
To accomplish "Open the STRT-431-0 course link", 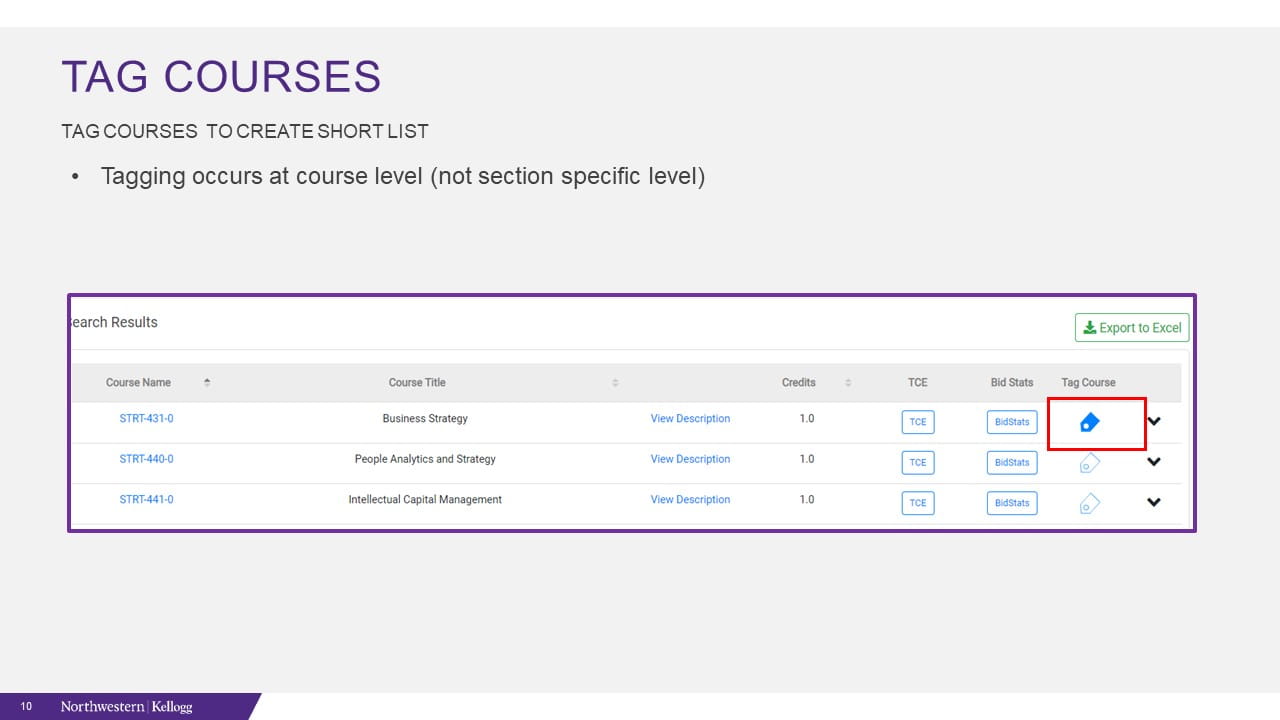I will click(146, 419).
